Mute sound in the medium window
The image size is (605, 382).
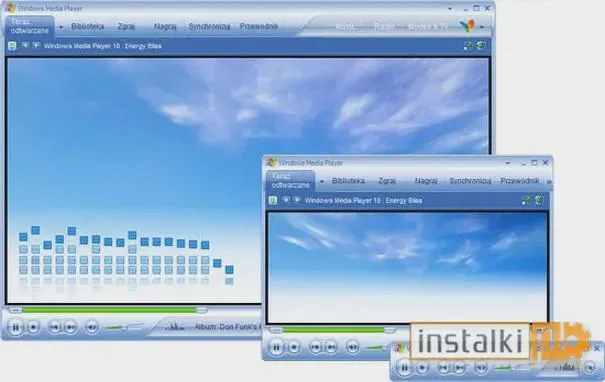click(x=352, y=347)
